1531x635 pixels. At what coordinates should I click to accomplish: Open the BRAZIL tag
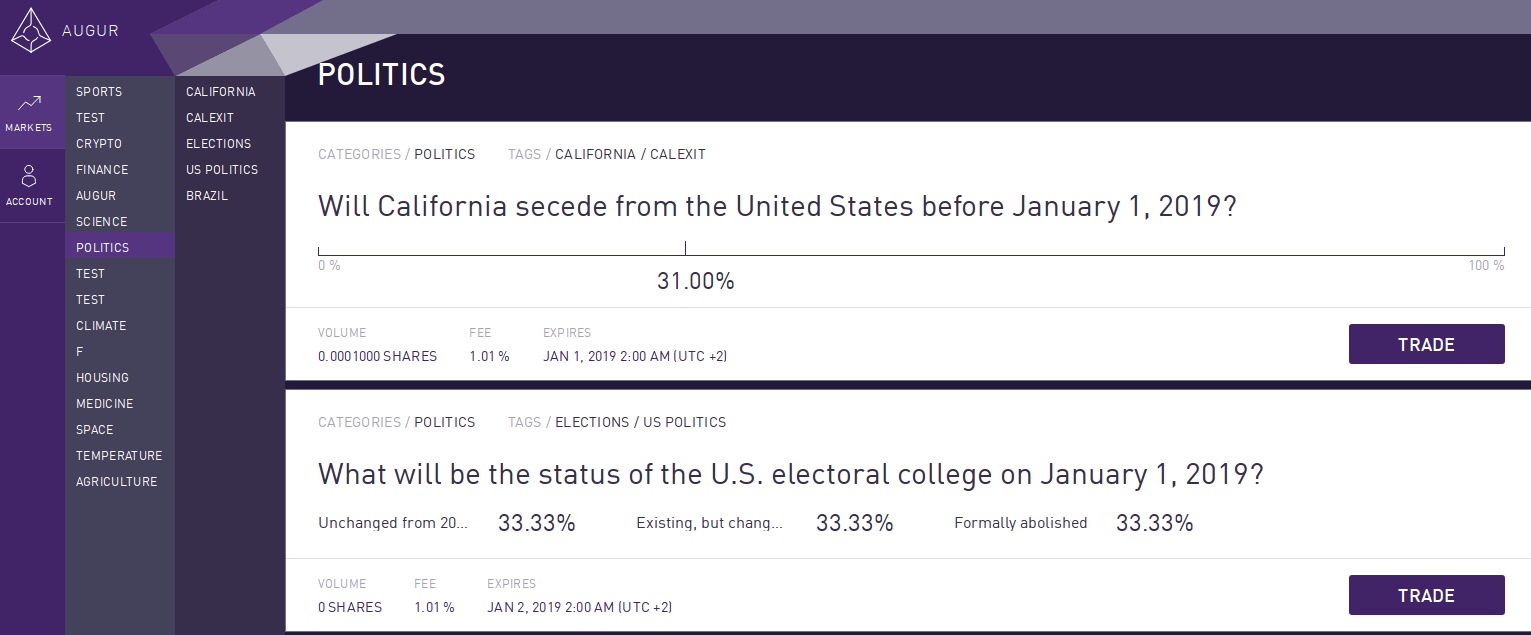(206, 195)
